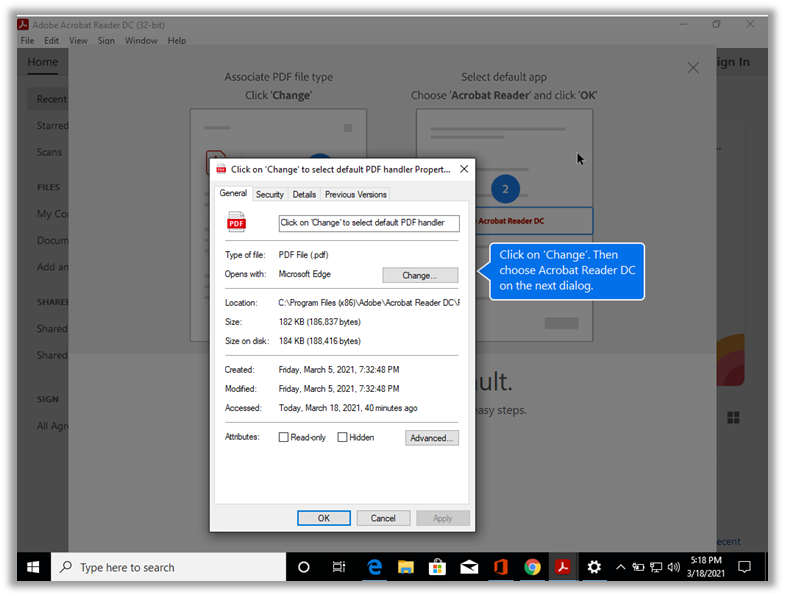Screen dimensions: 785x596
Task: Open Task View from the taskbar
Action: [339, 567]
